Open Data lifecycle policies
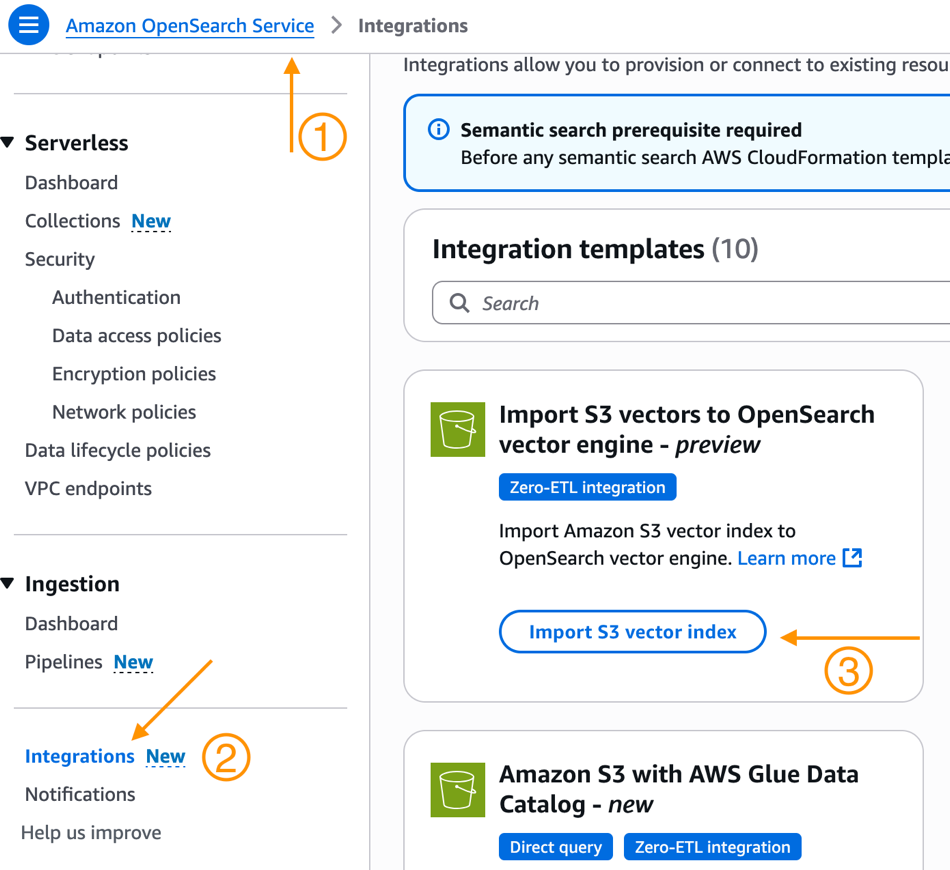 118,450
